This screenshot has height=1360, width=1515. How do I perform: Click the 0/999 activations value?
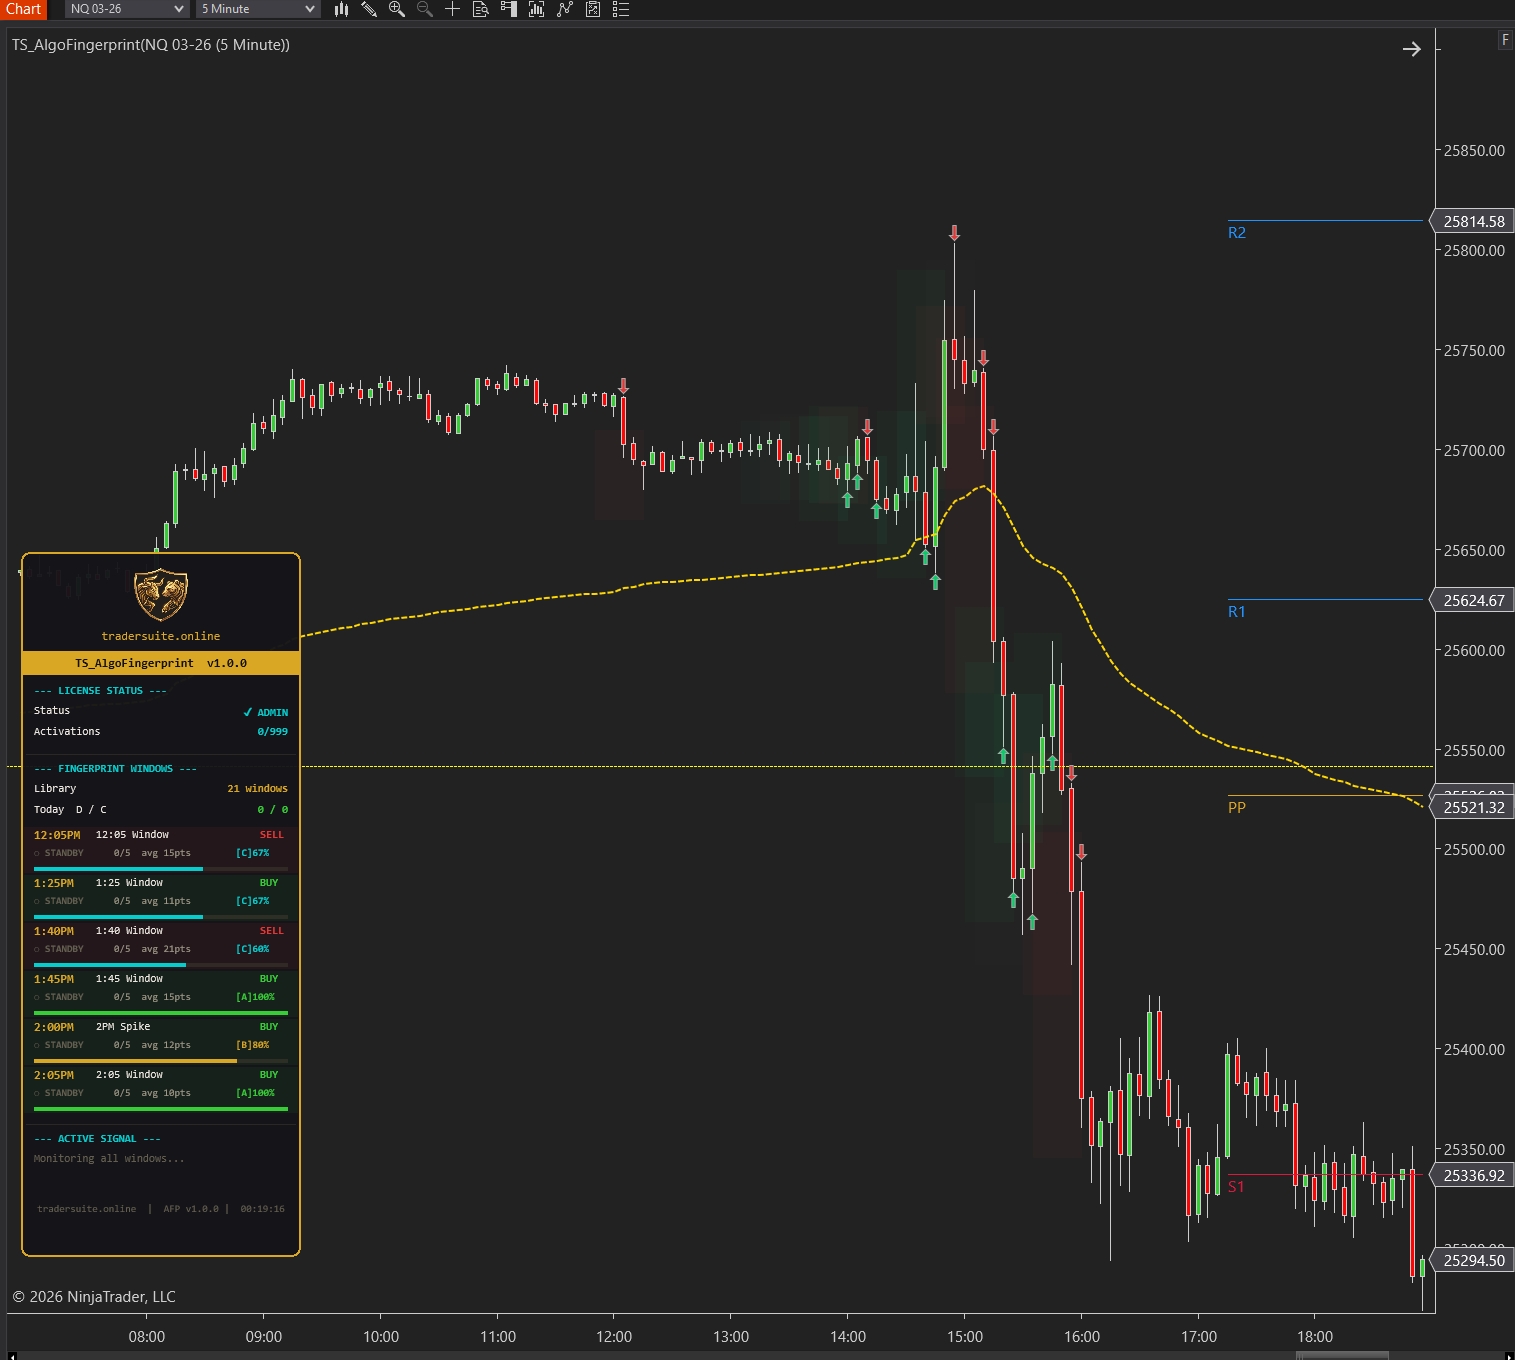(x=272, y=732)
